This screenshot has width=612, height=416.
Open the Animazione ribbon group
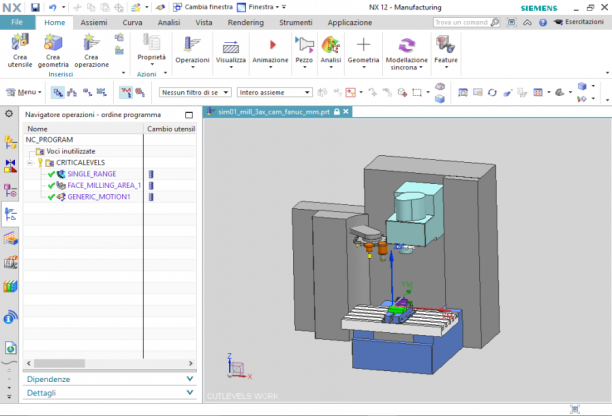[x=270, y=51]
